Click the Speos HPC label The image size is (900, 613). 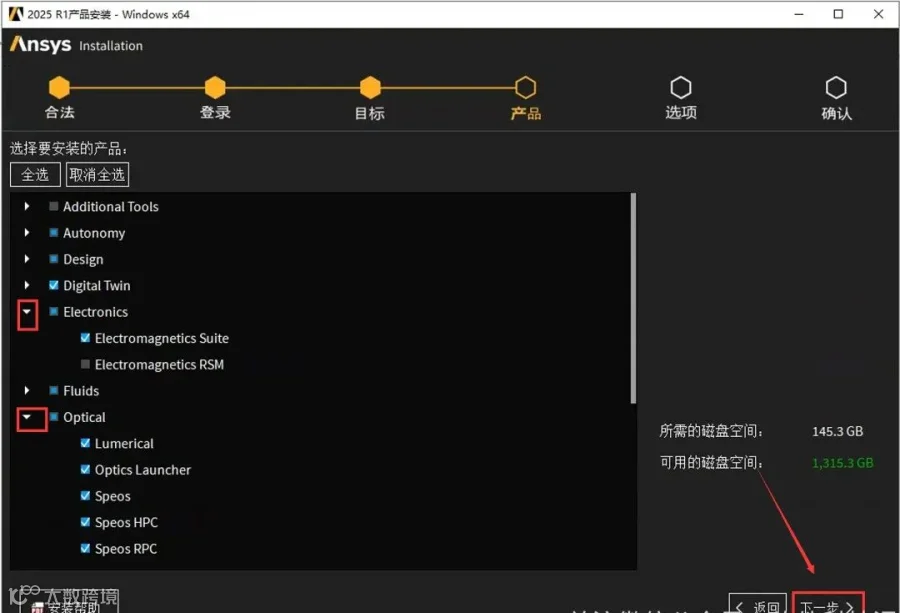click(x=126, y=523)
